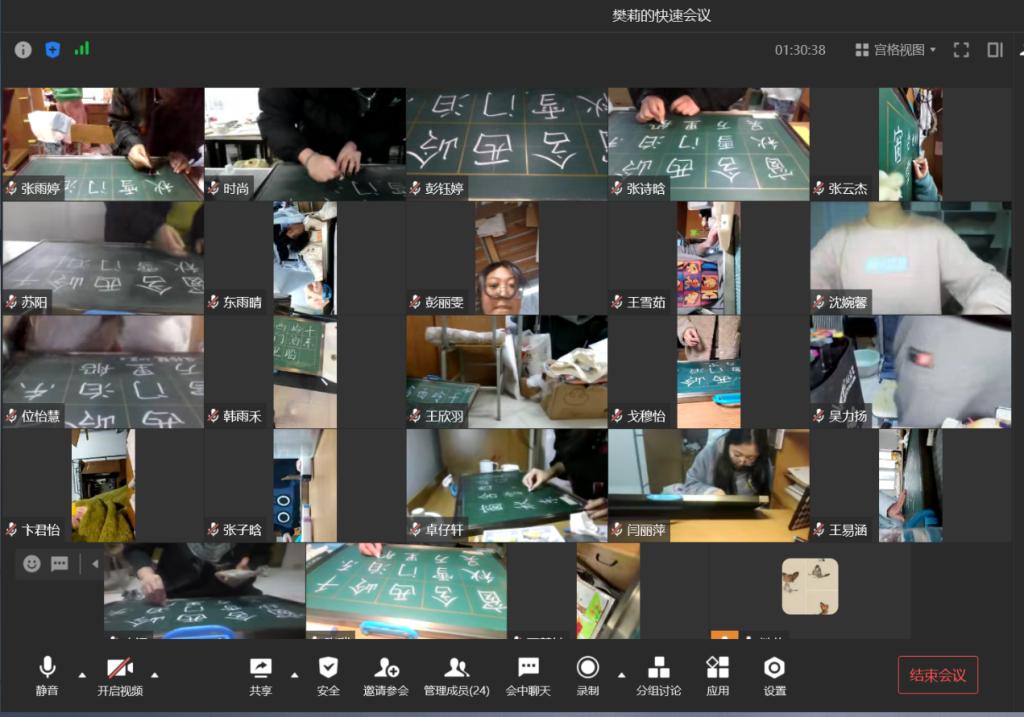Enter full screen mode

click(x=961, y=50)
